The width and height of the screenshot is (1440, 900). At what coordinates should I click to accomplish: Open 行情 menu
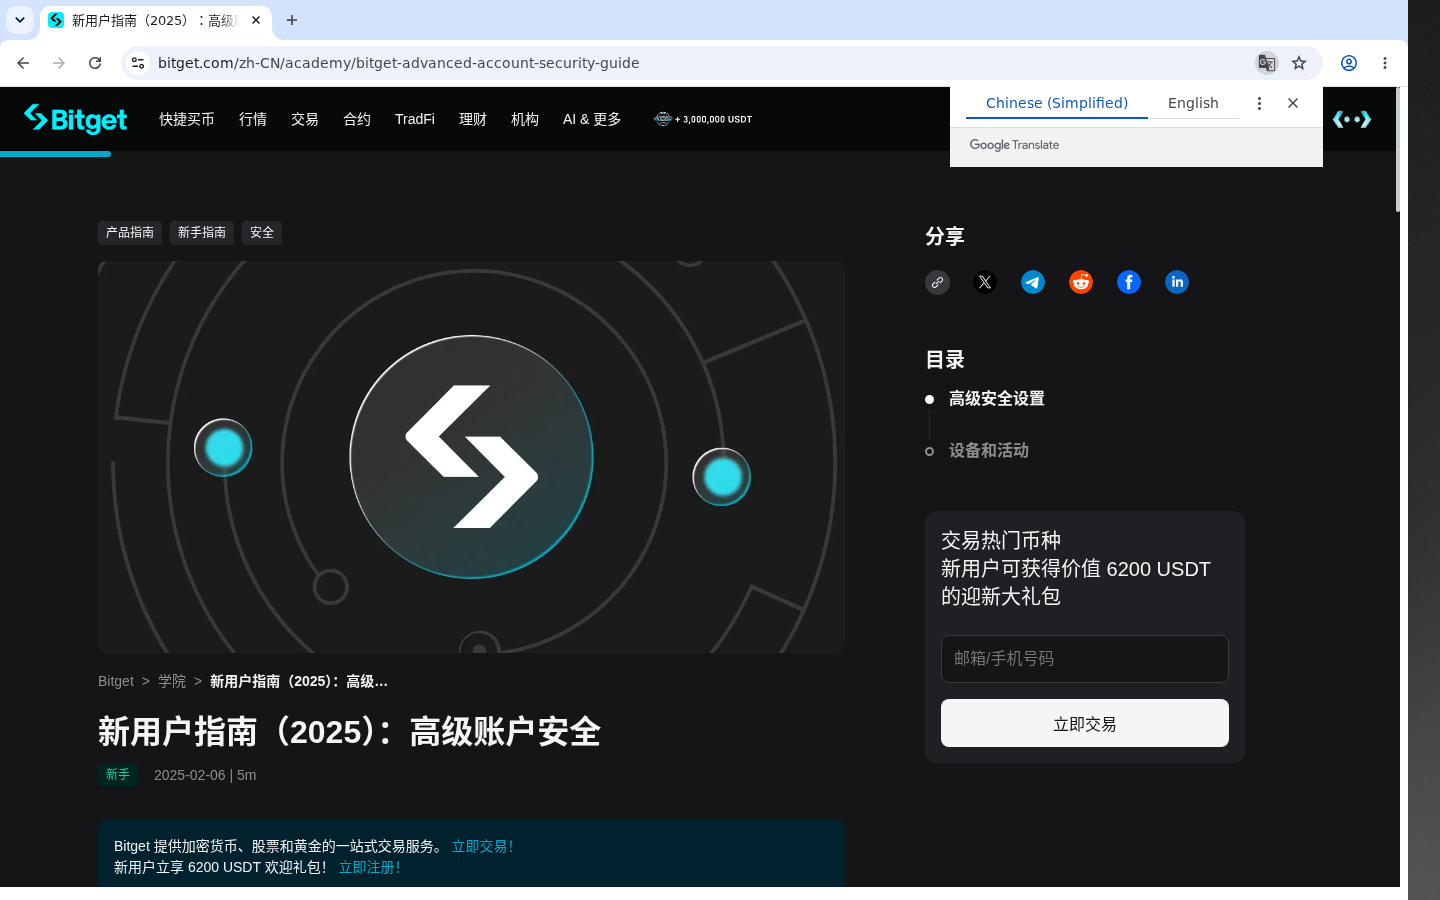[x=253, y=119]
